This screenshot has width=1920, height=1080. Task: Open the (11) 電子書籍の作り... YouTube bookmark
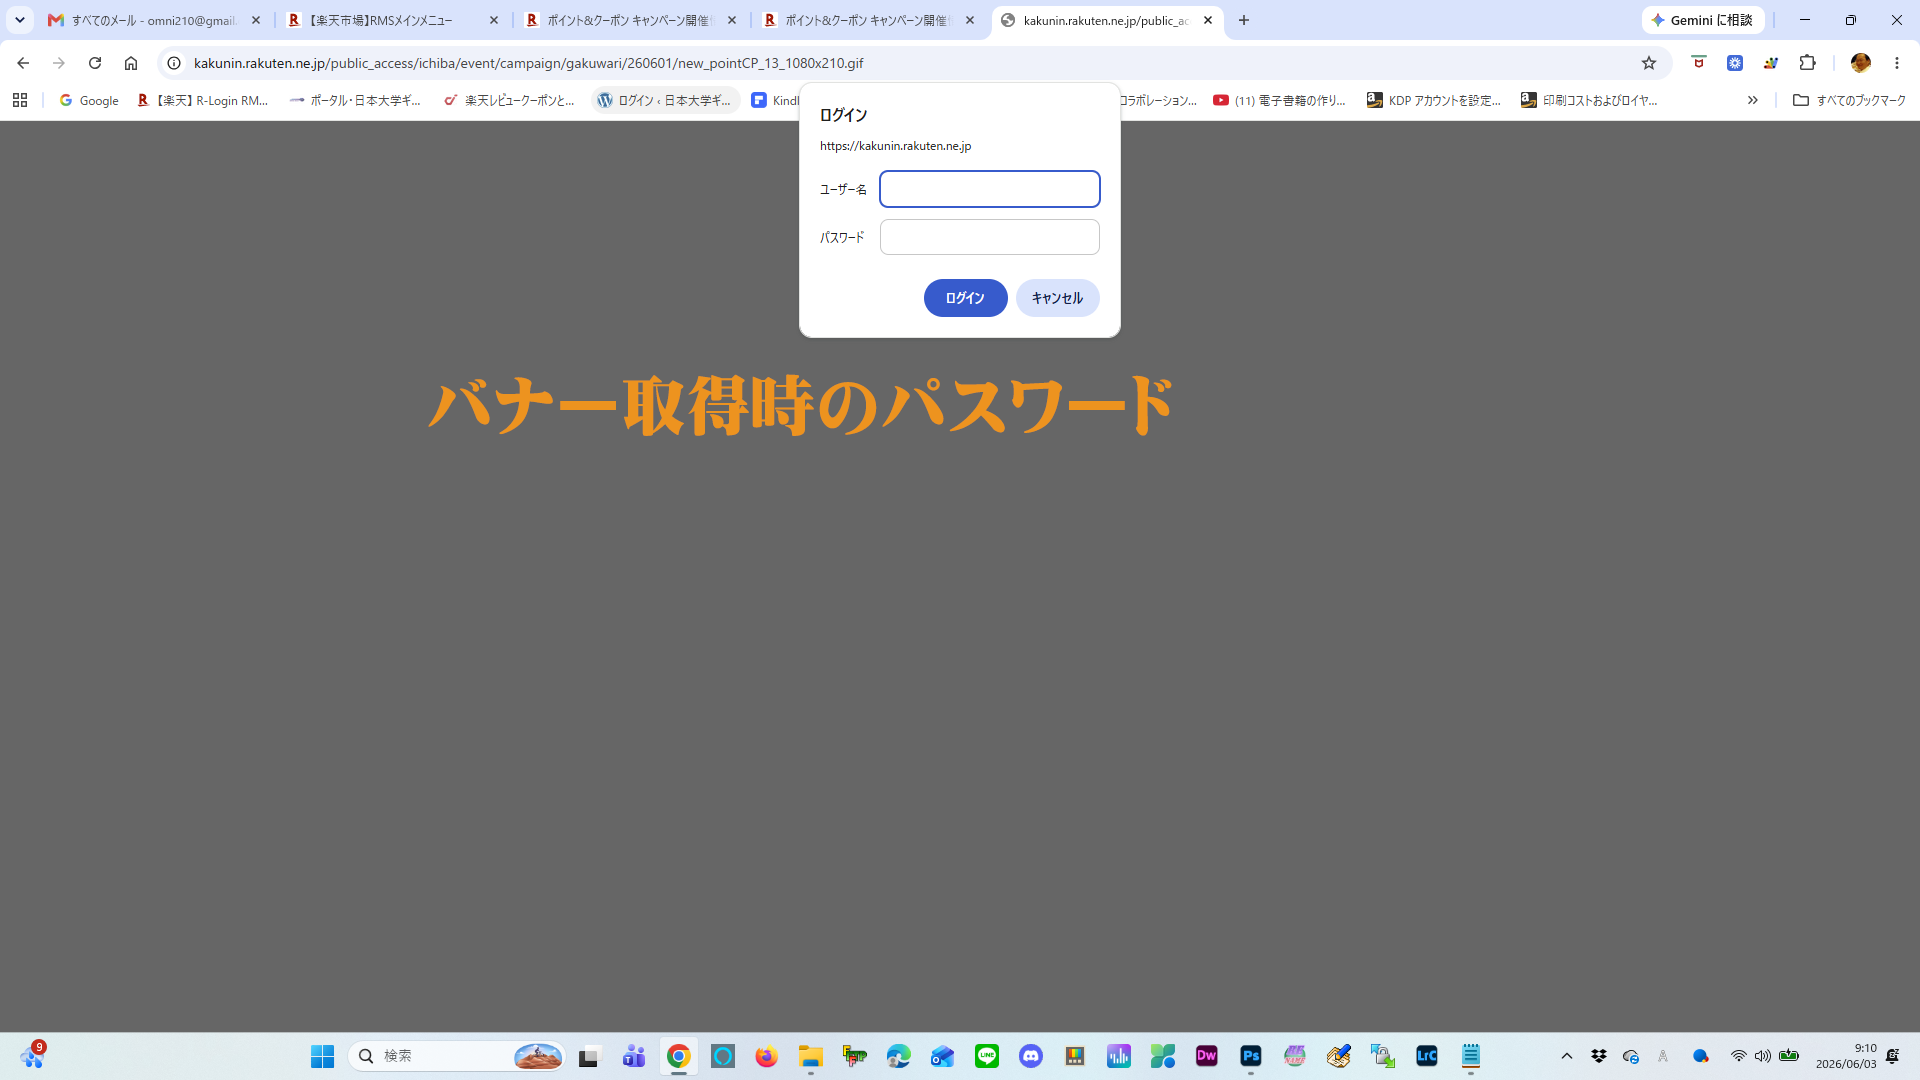point(1280,100)
